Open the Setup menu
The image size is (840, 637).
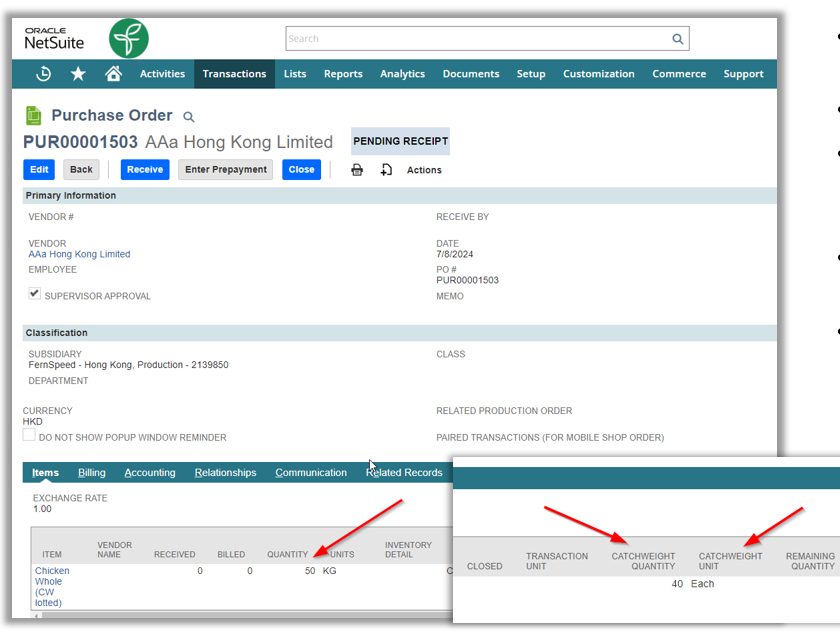coord(531,74)
